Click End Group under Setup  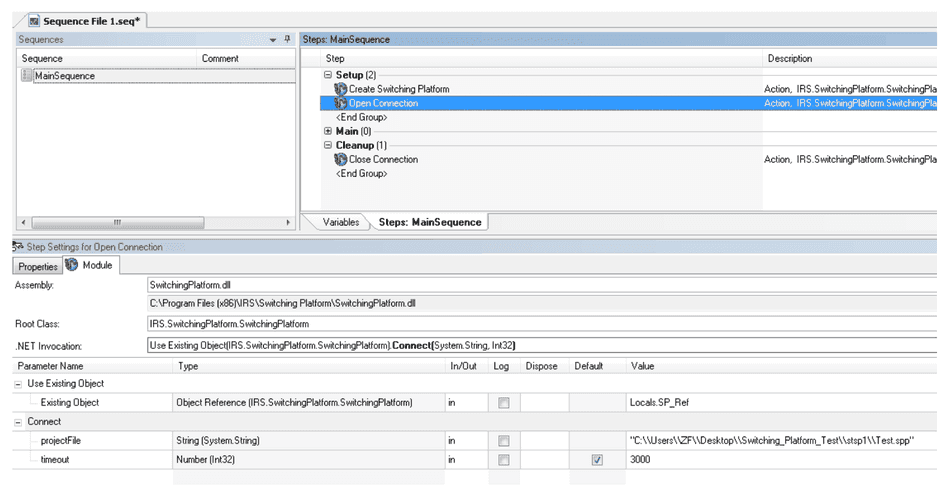[x=361, y=117]
